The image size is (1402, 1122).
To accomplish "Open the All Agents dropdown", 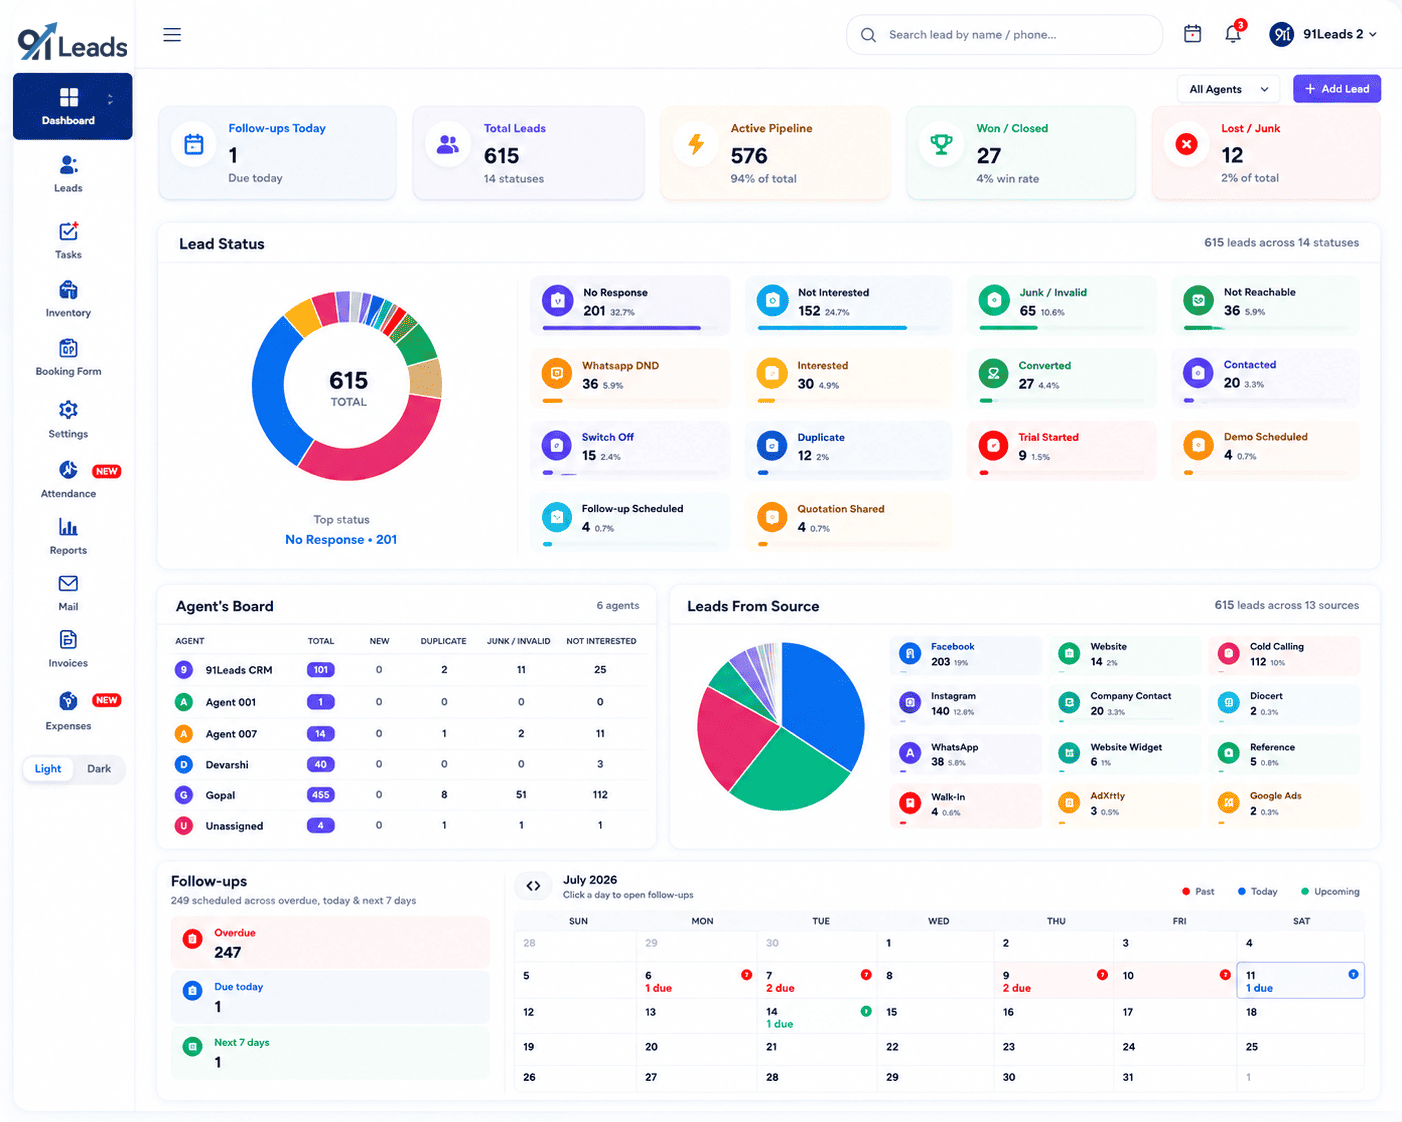I will [x=1228, y=89].
